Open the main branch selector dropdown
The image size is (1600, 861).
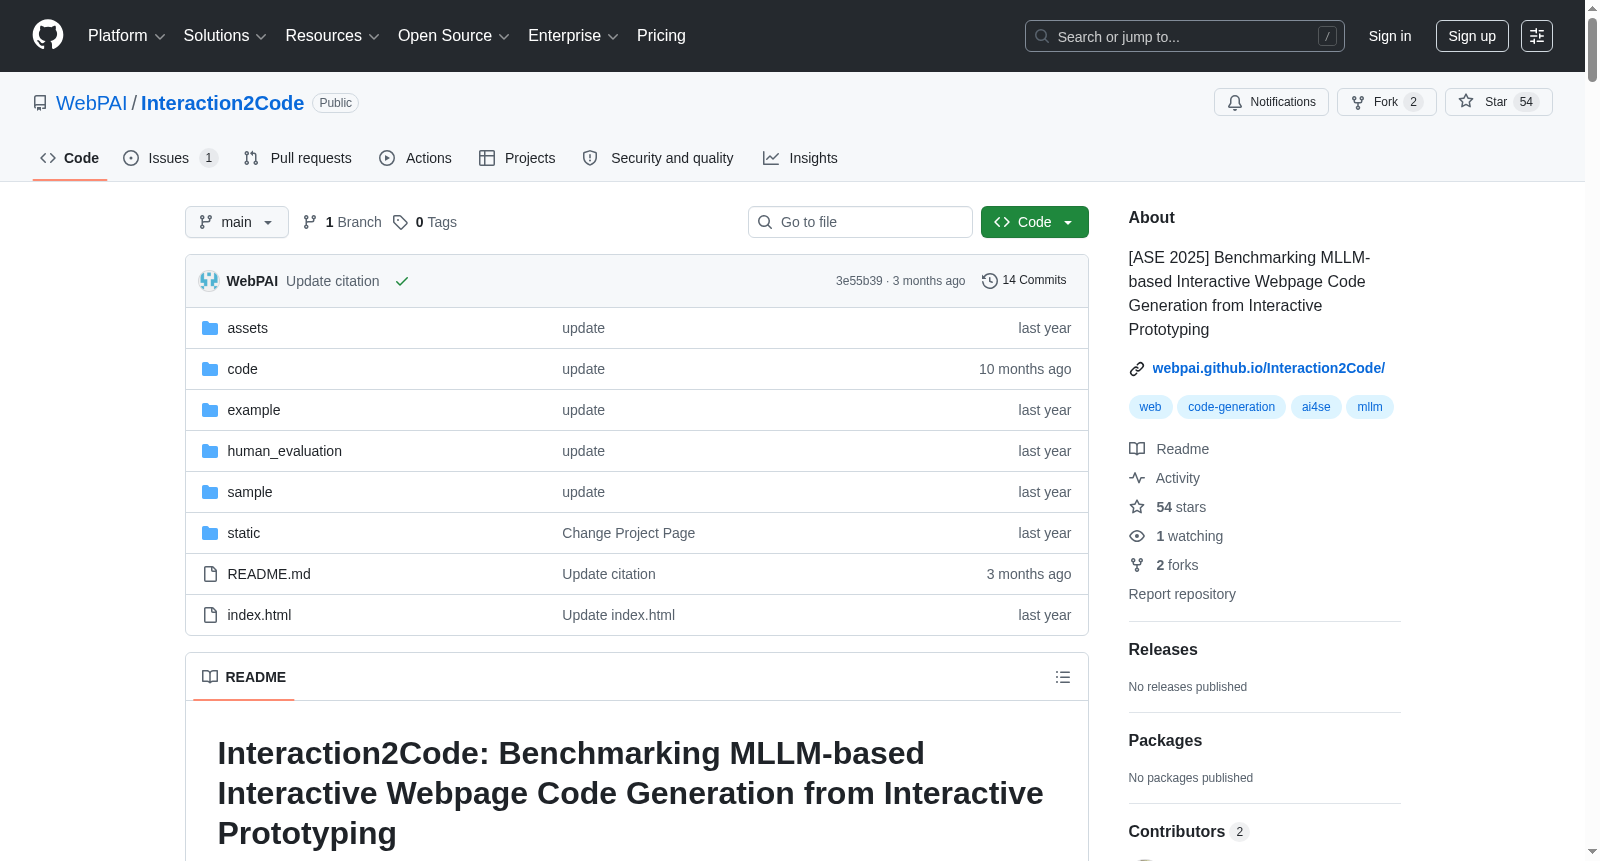pos(237,222)
